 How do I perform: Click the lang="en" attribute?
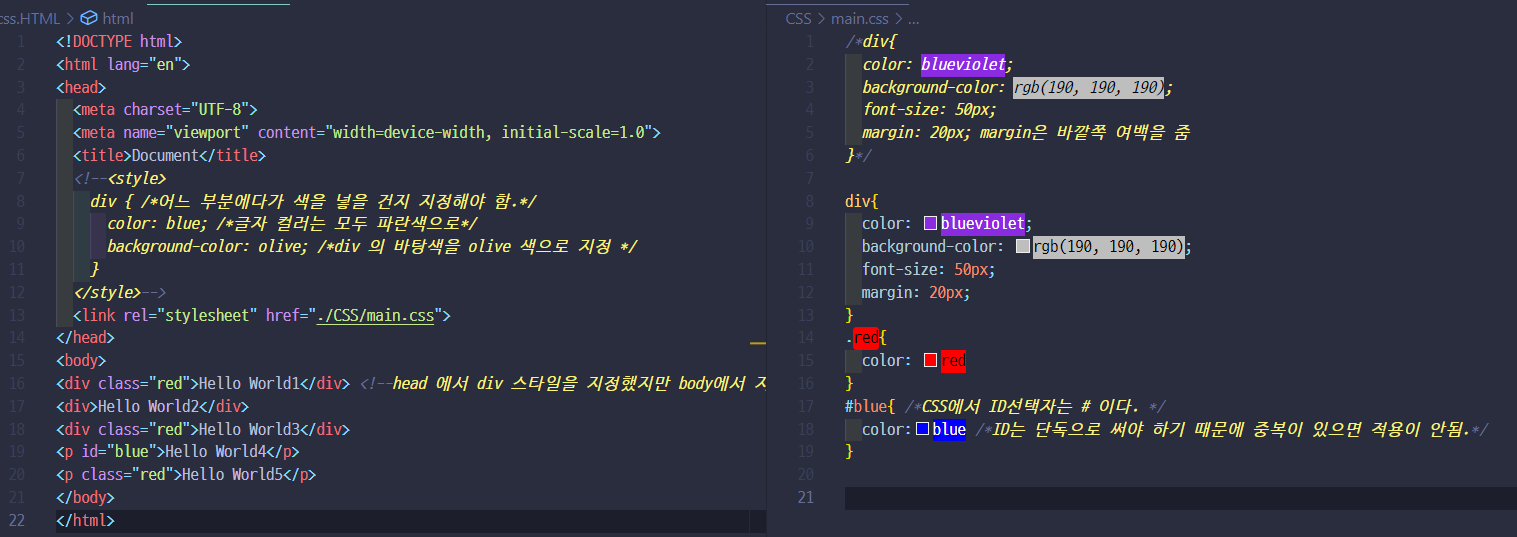tap(144, 65)
